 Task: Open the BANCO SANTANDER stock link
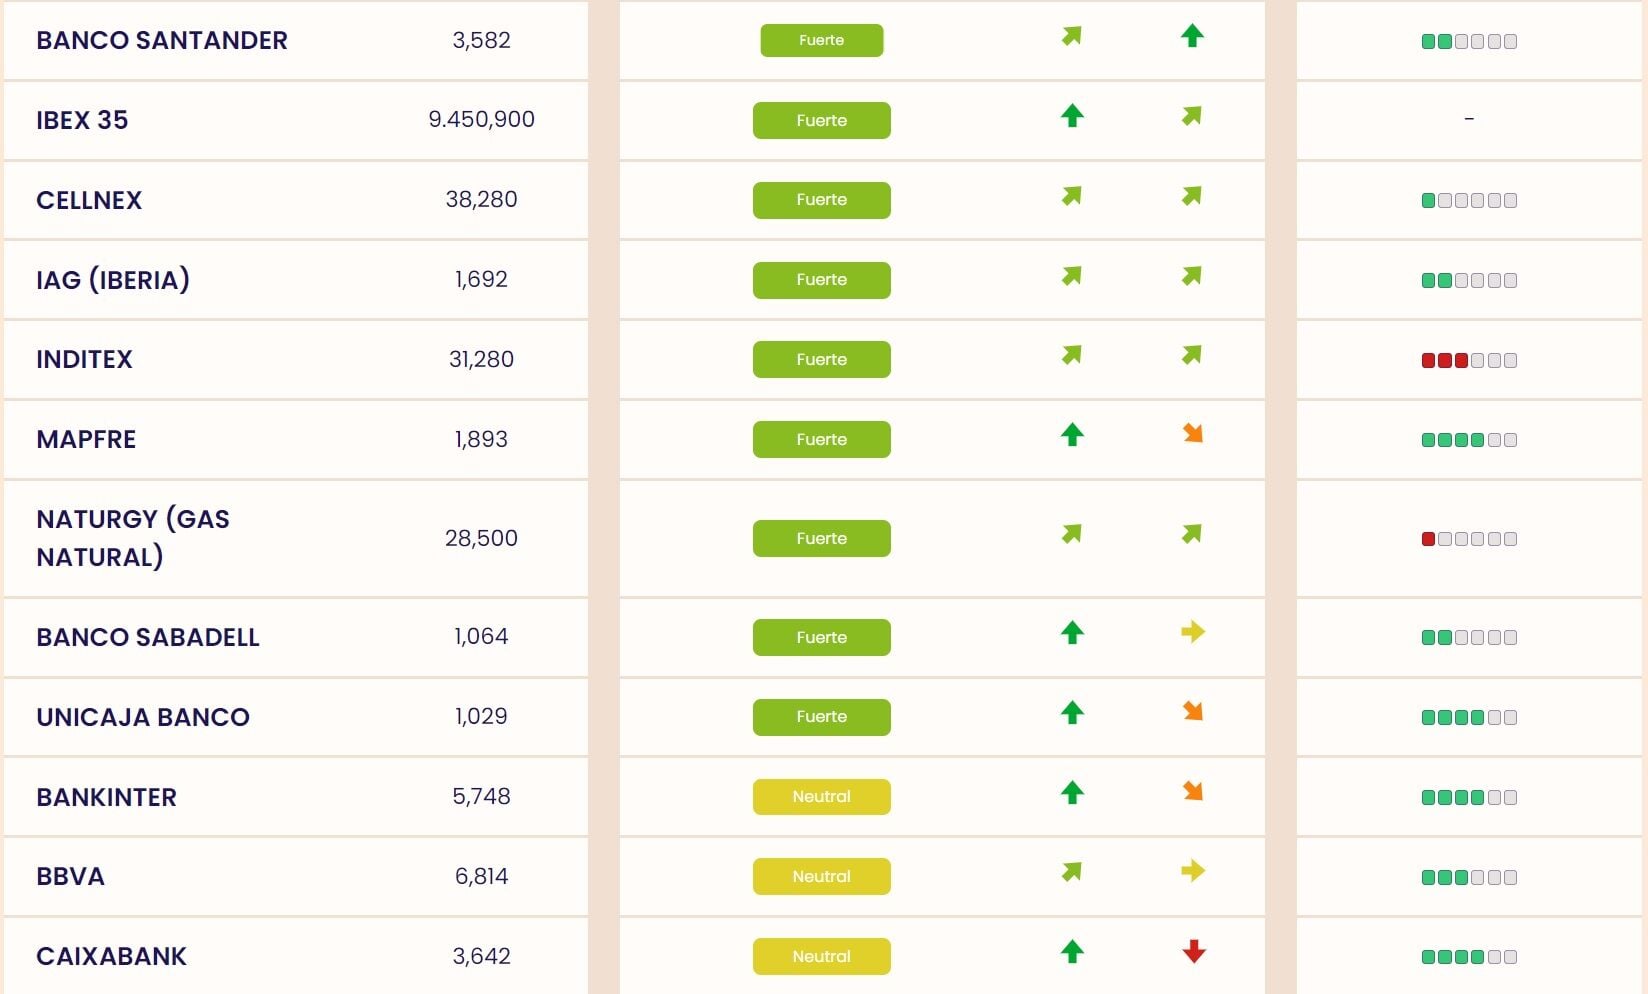pyautogui.click(x=162, y=40)
